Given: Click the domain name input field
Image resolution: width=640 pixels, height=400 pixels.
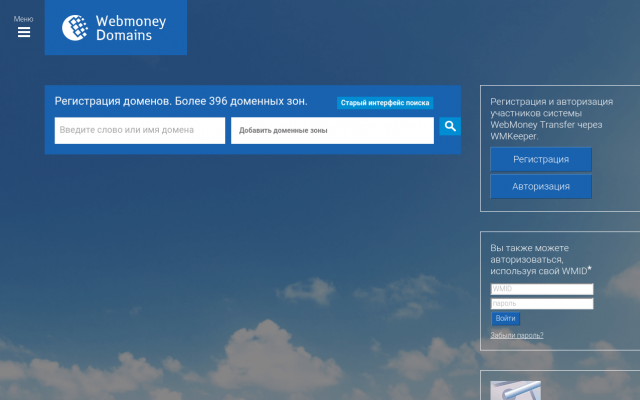Looking at the screenshot, I should pyautogui.click(x=140, y=130).
